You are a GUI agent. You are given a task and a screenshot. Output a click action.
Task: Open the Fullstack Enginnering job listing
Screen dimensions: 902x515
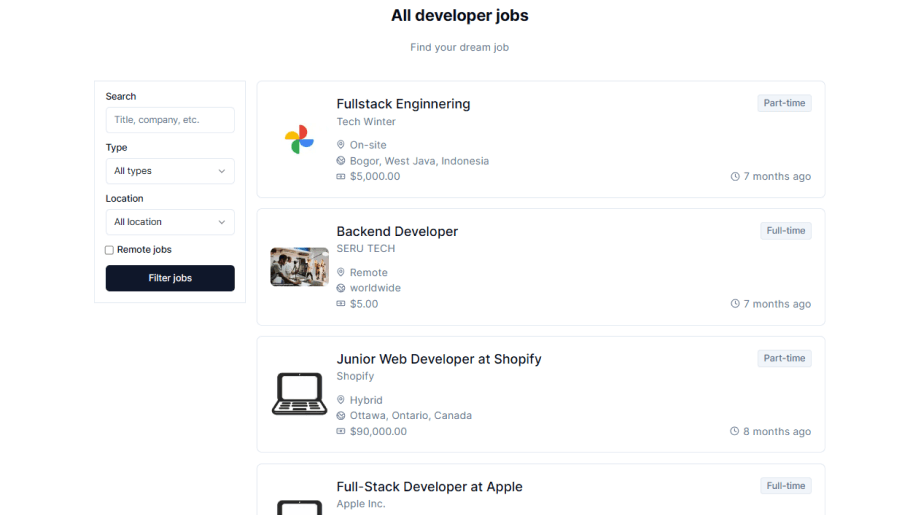403,104
